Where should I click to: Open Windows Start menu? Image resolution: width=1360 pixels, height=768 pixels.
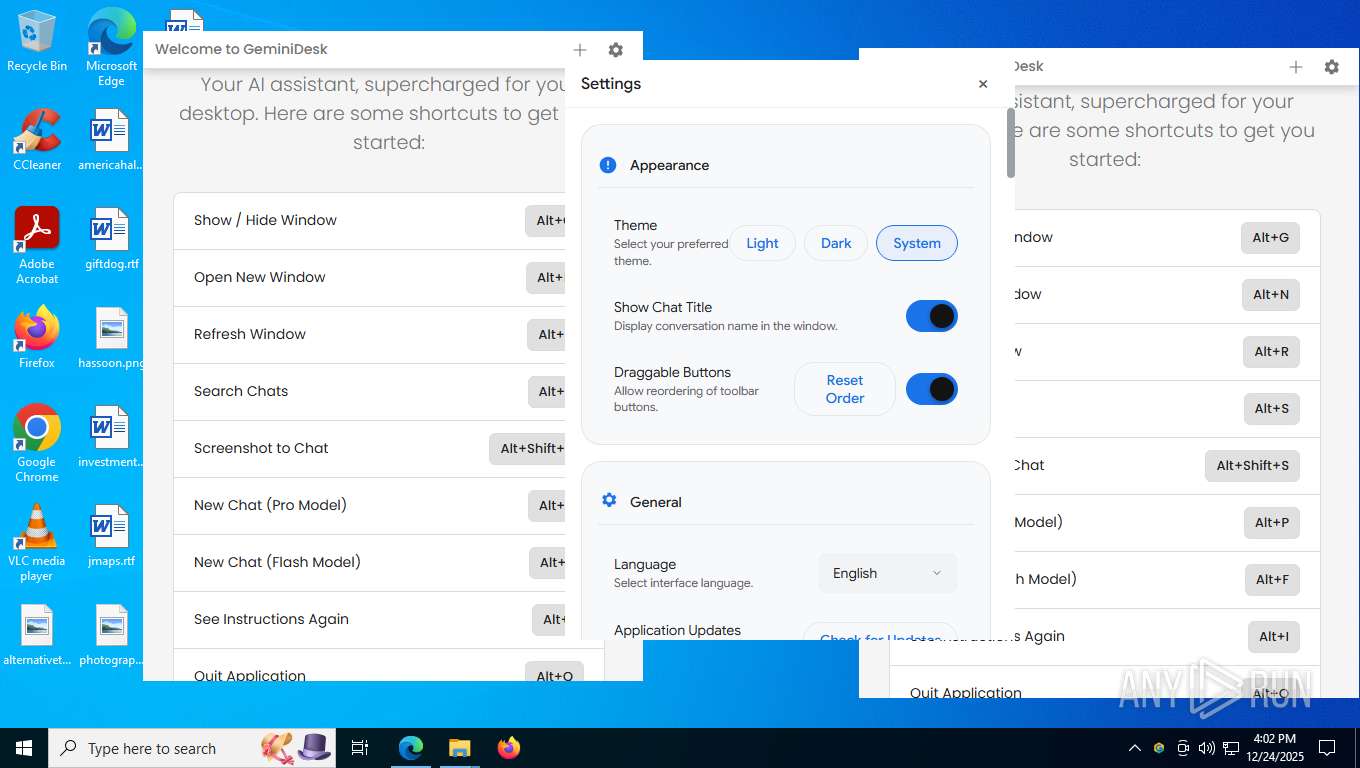tap(24, 748)
